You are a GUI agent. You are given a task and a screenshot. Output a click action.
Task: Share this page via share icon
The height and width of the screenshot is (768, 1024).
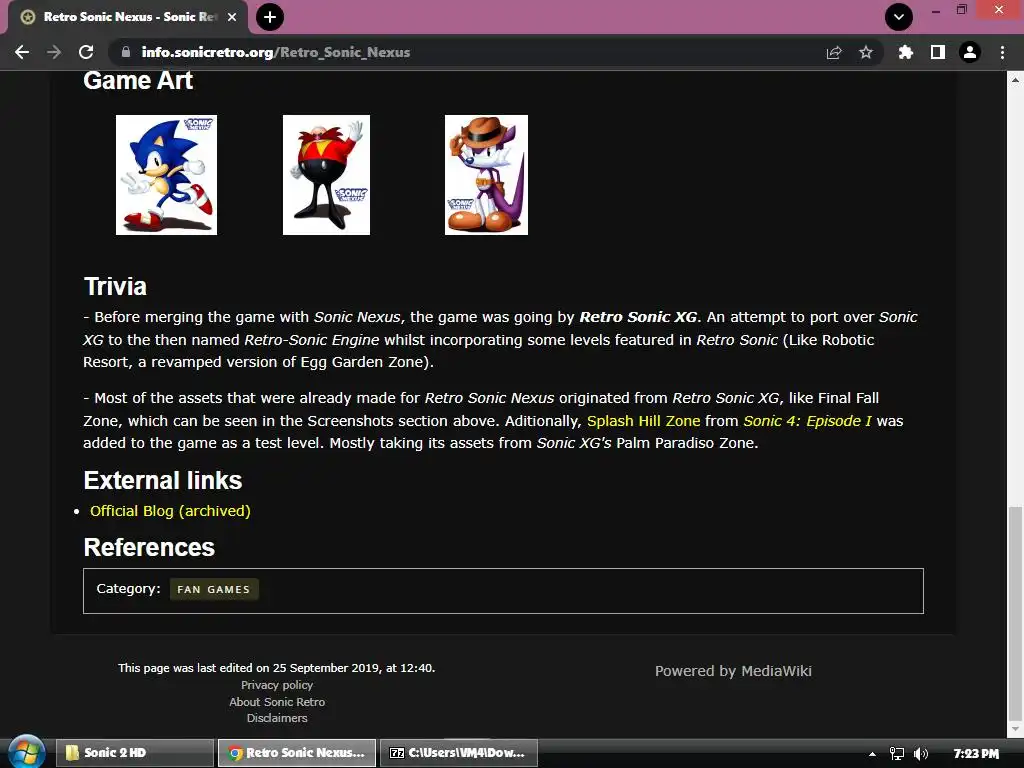[834, 52]
